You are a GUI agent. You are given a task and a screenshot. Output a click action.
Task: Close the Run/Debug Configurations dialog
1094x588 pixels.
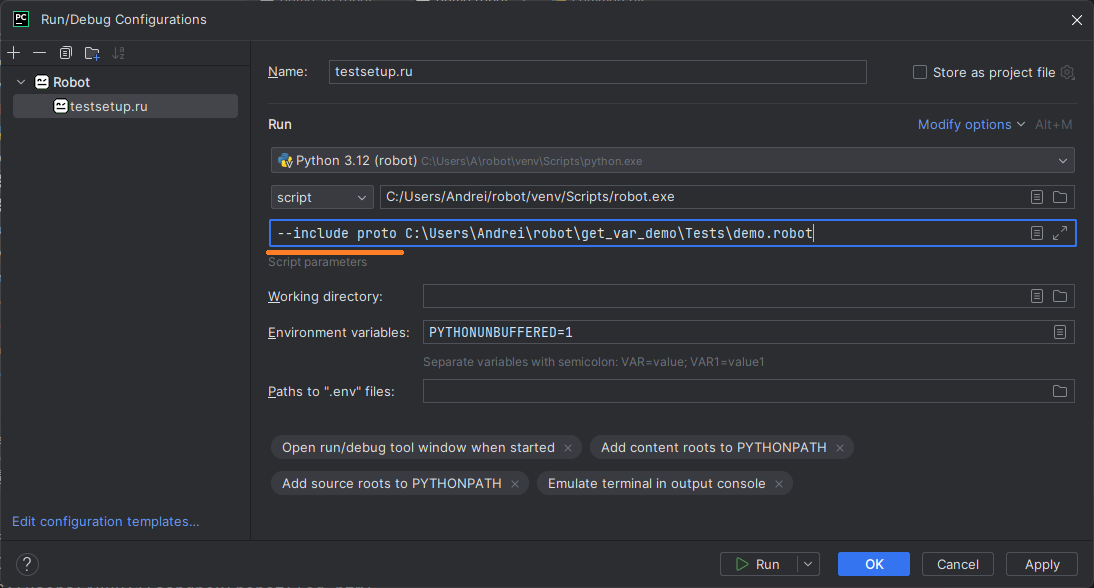tap(1077, 20)
